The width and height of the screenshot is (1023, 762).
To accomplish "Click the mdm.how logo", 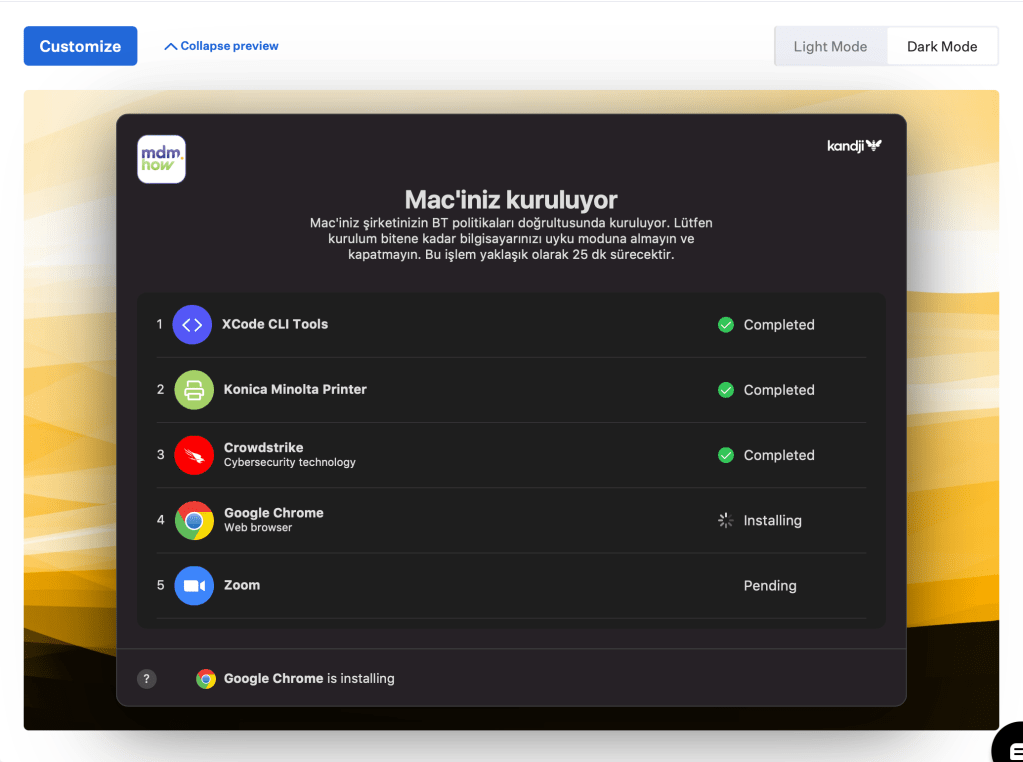I will 161,159.
